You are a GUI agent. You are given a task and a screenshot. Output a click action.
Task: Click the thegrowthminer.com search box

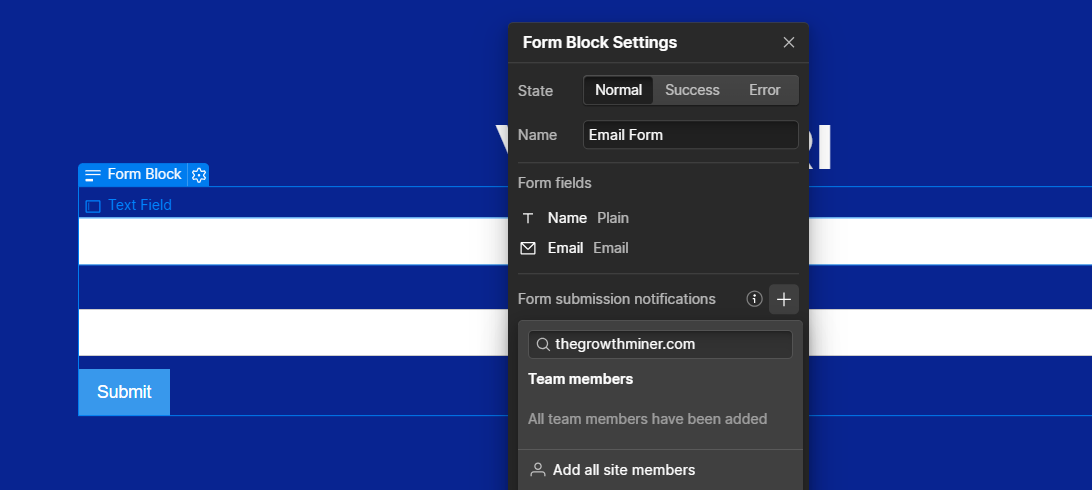[660, 344]
